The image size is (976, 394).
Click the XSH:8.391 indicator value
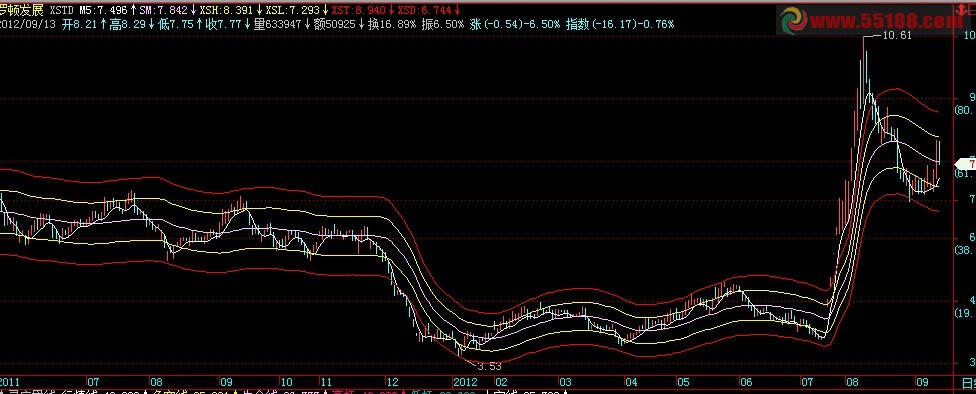pyautogui.click(x=226, y=10)
